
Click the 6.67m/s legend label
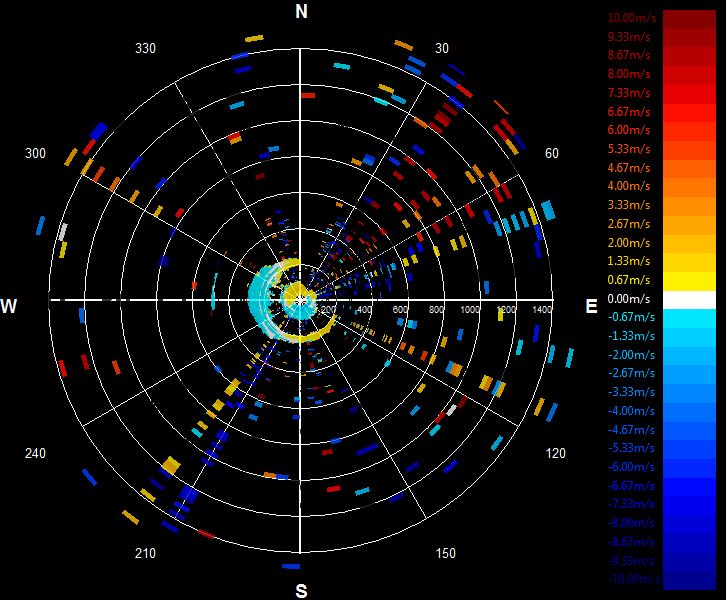tap(629, 112)
